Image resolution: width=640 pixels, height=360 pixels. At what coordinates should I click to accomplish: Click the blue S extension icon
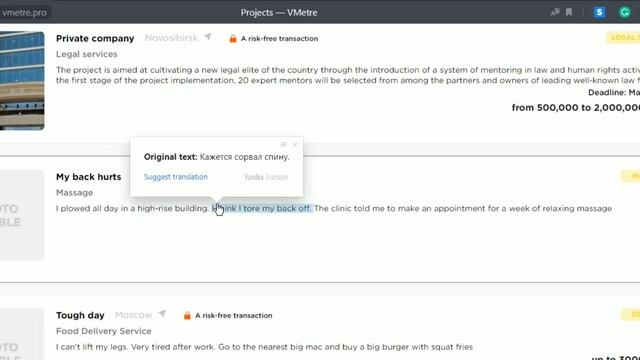tap(599, 12)
